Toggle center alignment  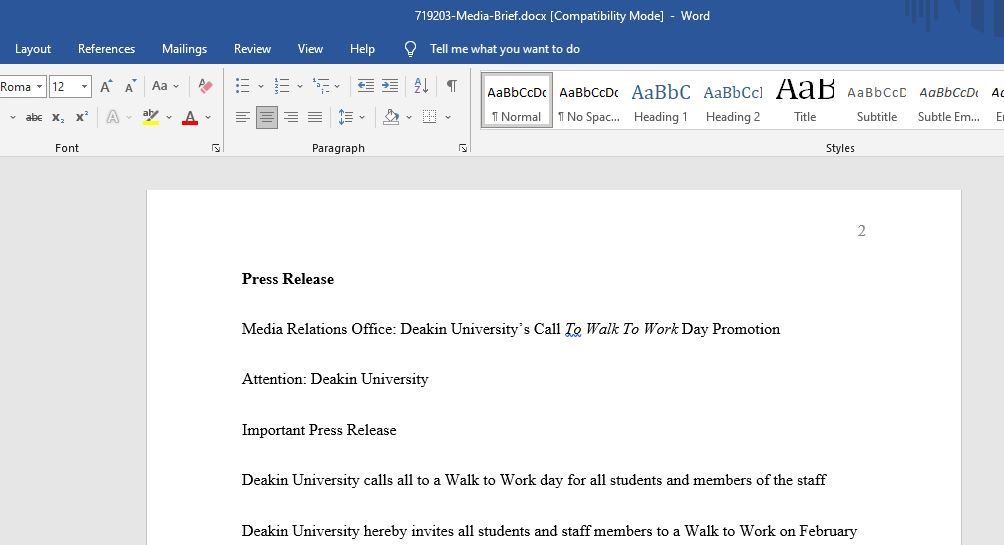coord(267,117)
